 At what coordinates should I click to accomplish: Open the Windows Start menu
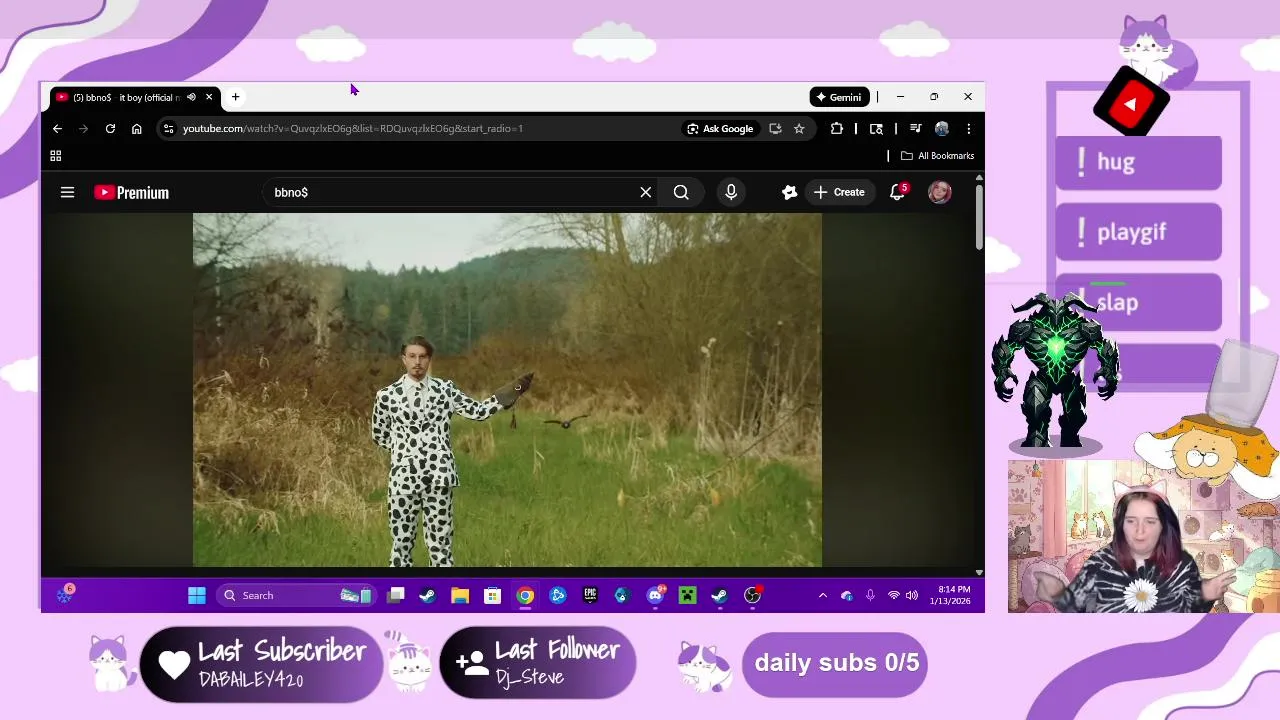tap(196, 595)
